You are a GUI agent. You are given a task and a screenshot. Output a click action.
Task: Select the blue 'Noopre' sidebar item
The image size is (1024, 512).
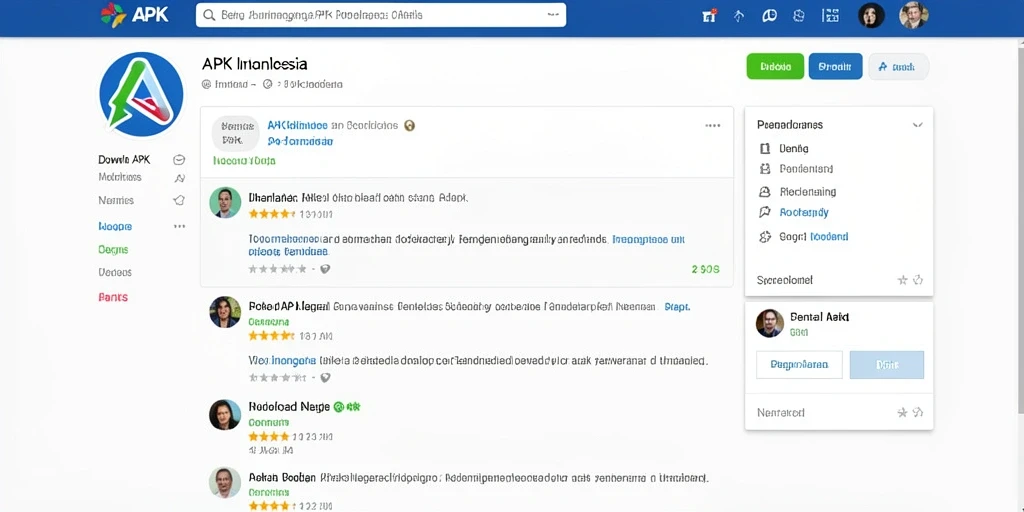(115, 227)
